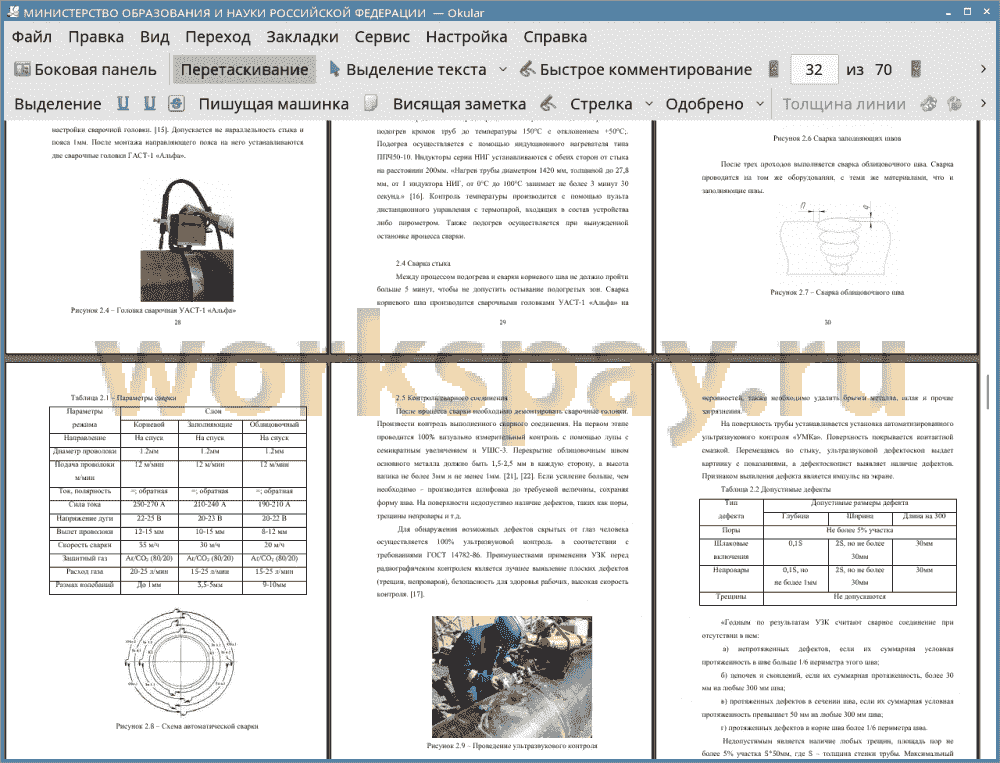Expand main toolbar overflow chevron
The width and height of the screenshot is (1000, 763).
[x=983, y=69]
